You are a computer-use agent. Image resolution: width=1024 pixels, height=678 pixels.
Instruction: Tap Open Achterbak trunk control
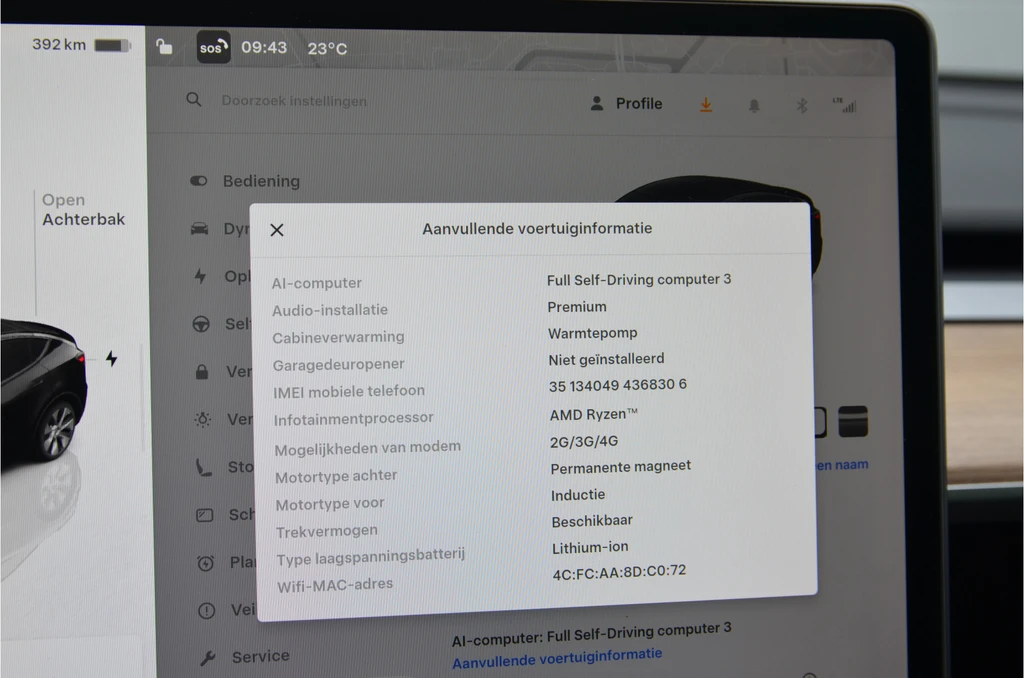coord(83,210)
